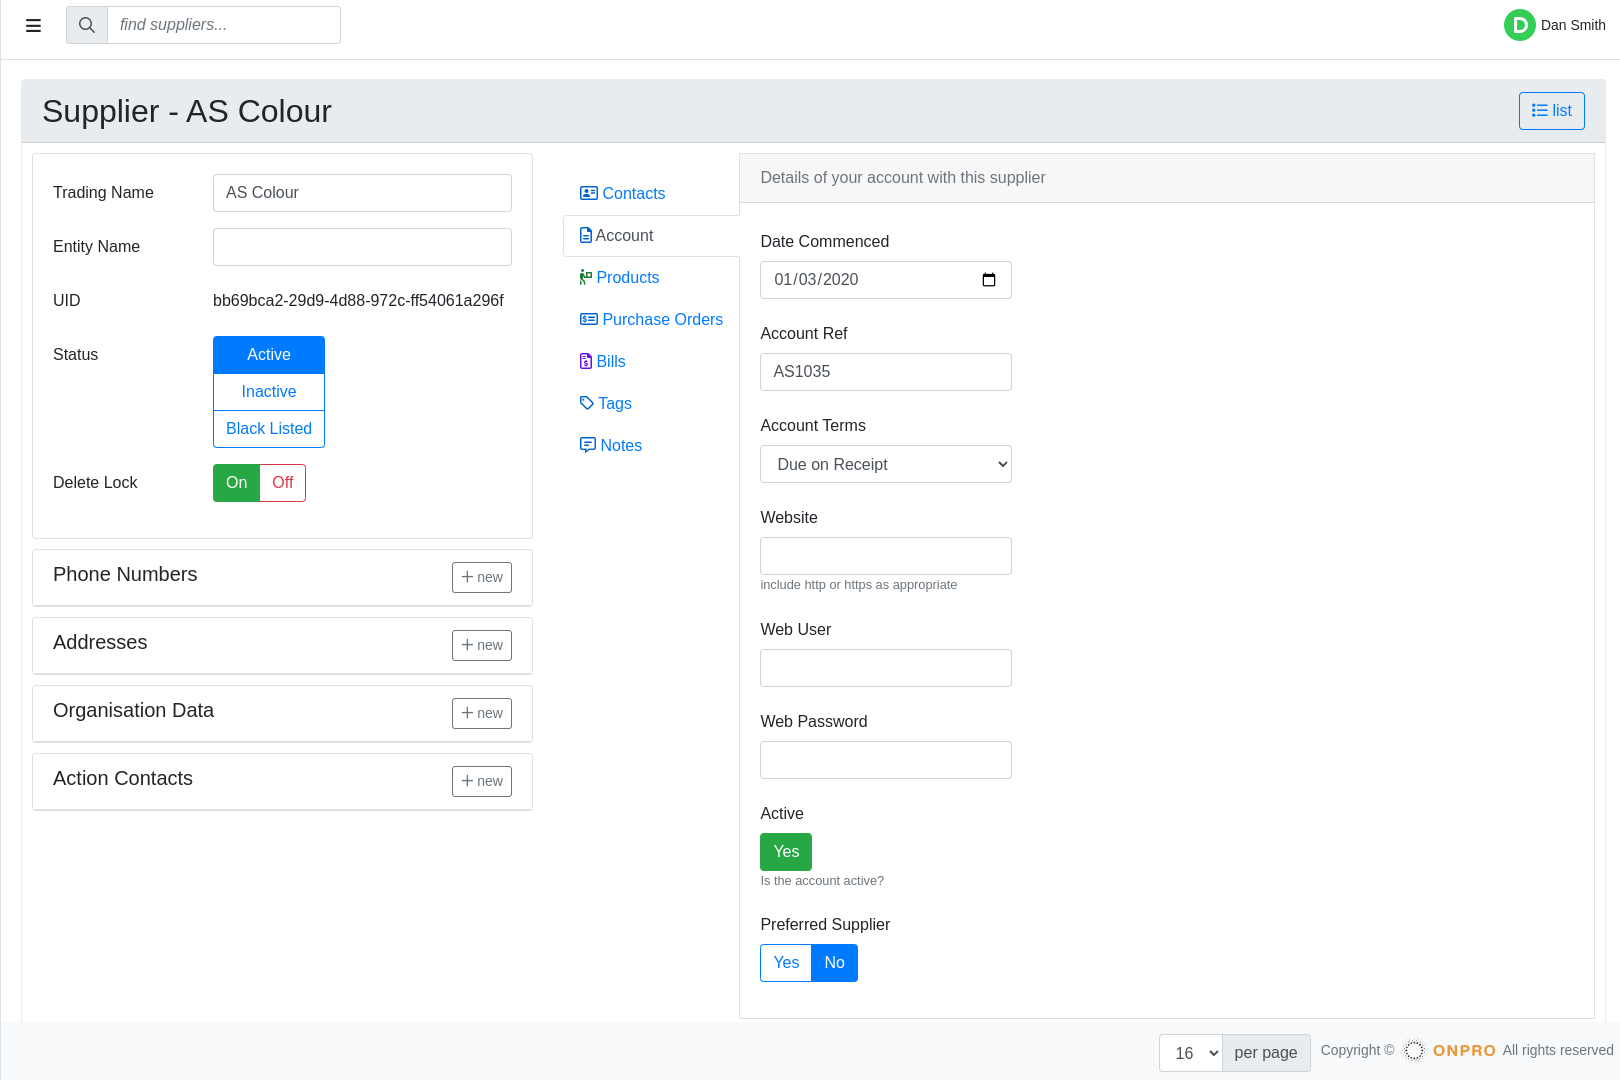Viewport: 1620px width, 1080px height.
Task: Click the Account Ref field
Action: (x=886, y=372)
